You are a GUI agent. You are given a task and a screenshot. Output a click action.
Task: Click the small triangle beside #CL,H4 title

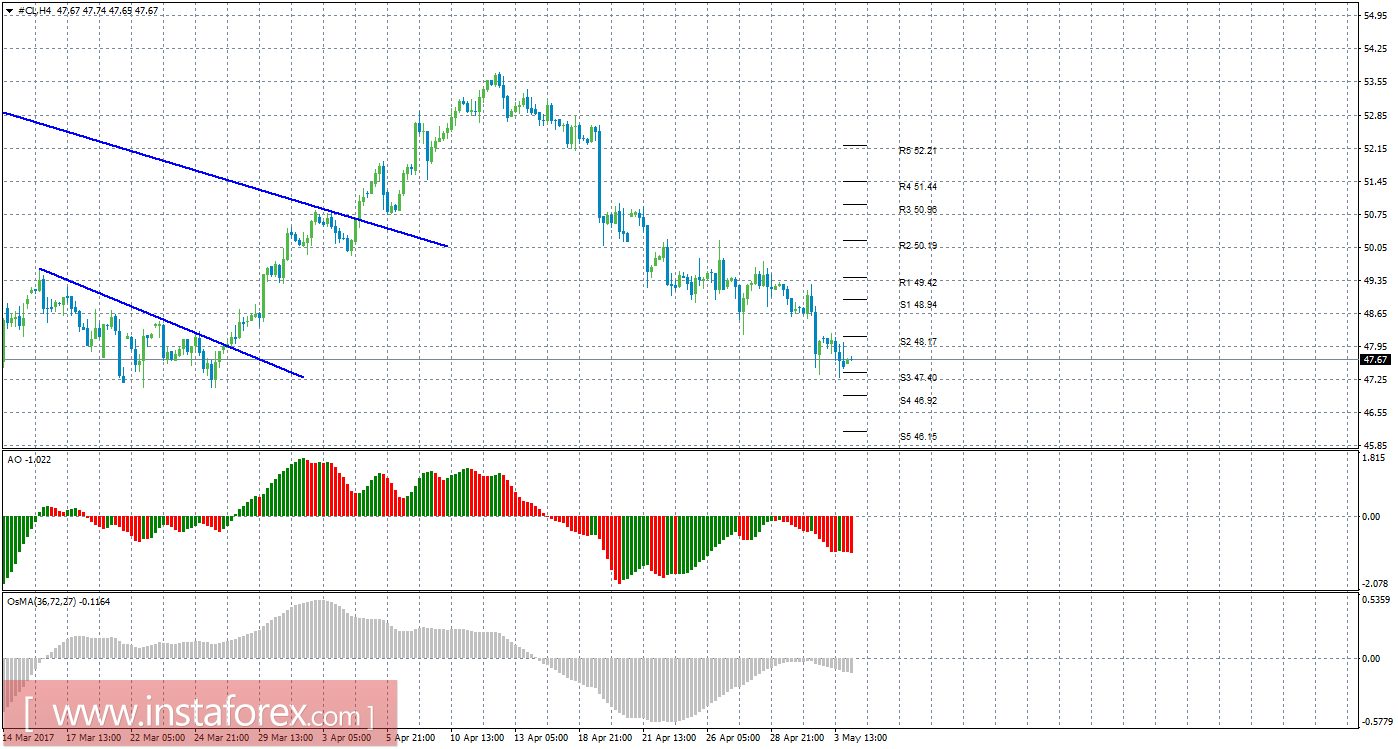(x=10, y=9)
